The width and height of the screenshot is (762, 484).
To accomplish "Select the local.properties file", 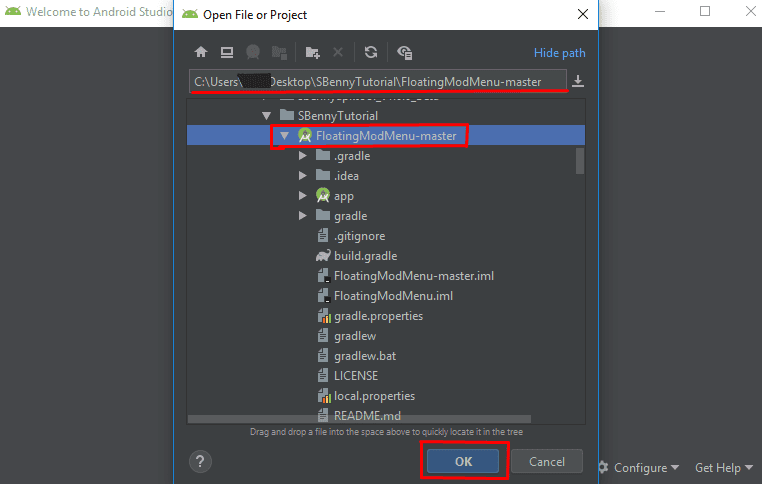I will pyautogui.click(x=374, y=396).
